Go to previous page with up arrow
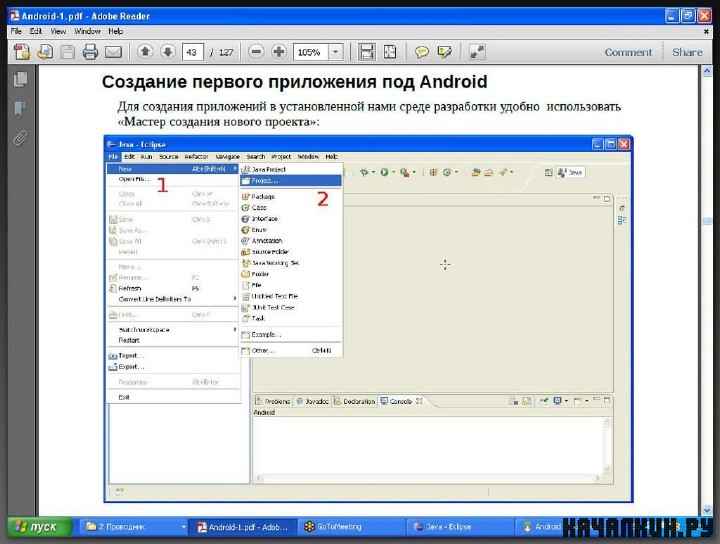The width and height of the screenshot is (720, 544). [145, 52]
